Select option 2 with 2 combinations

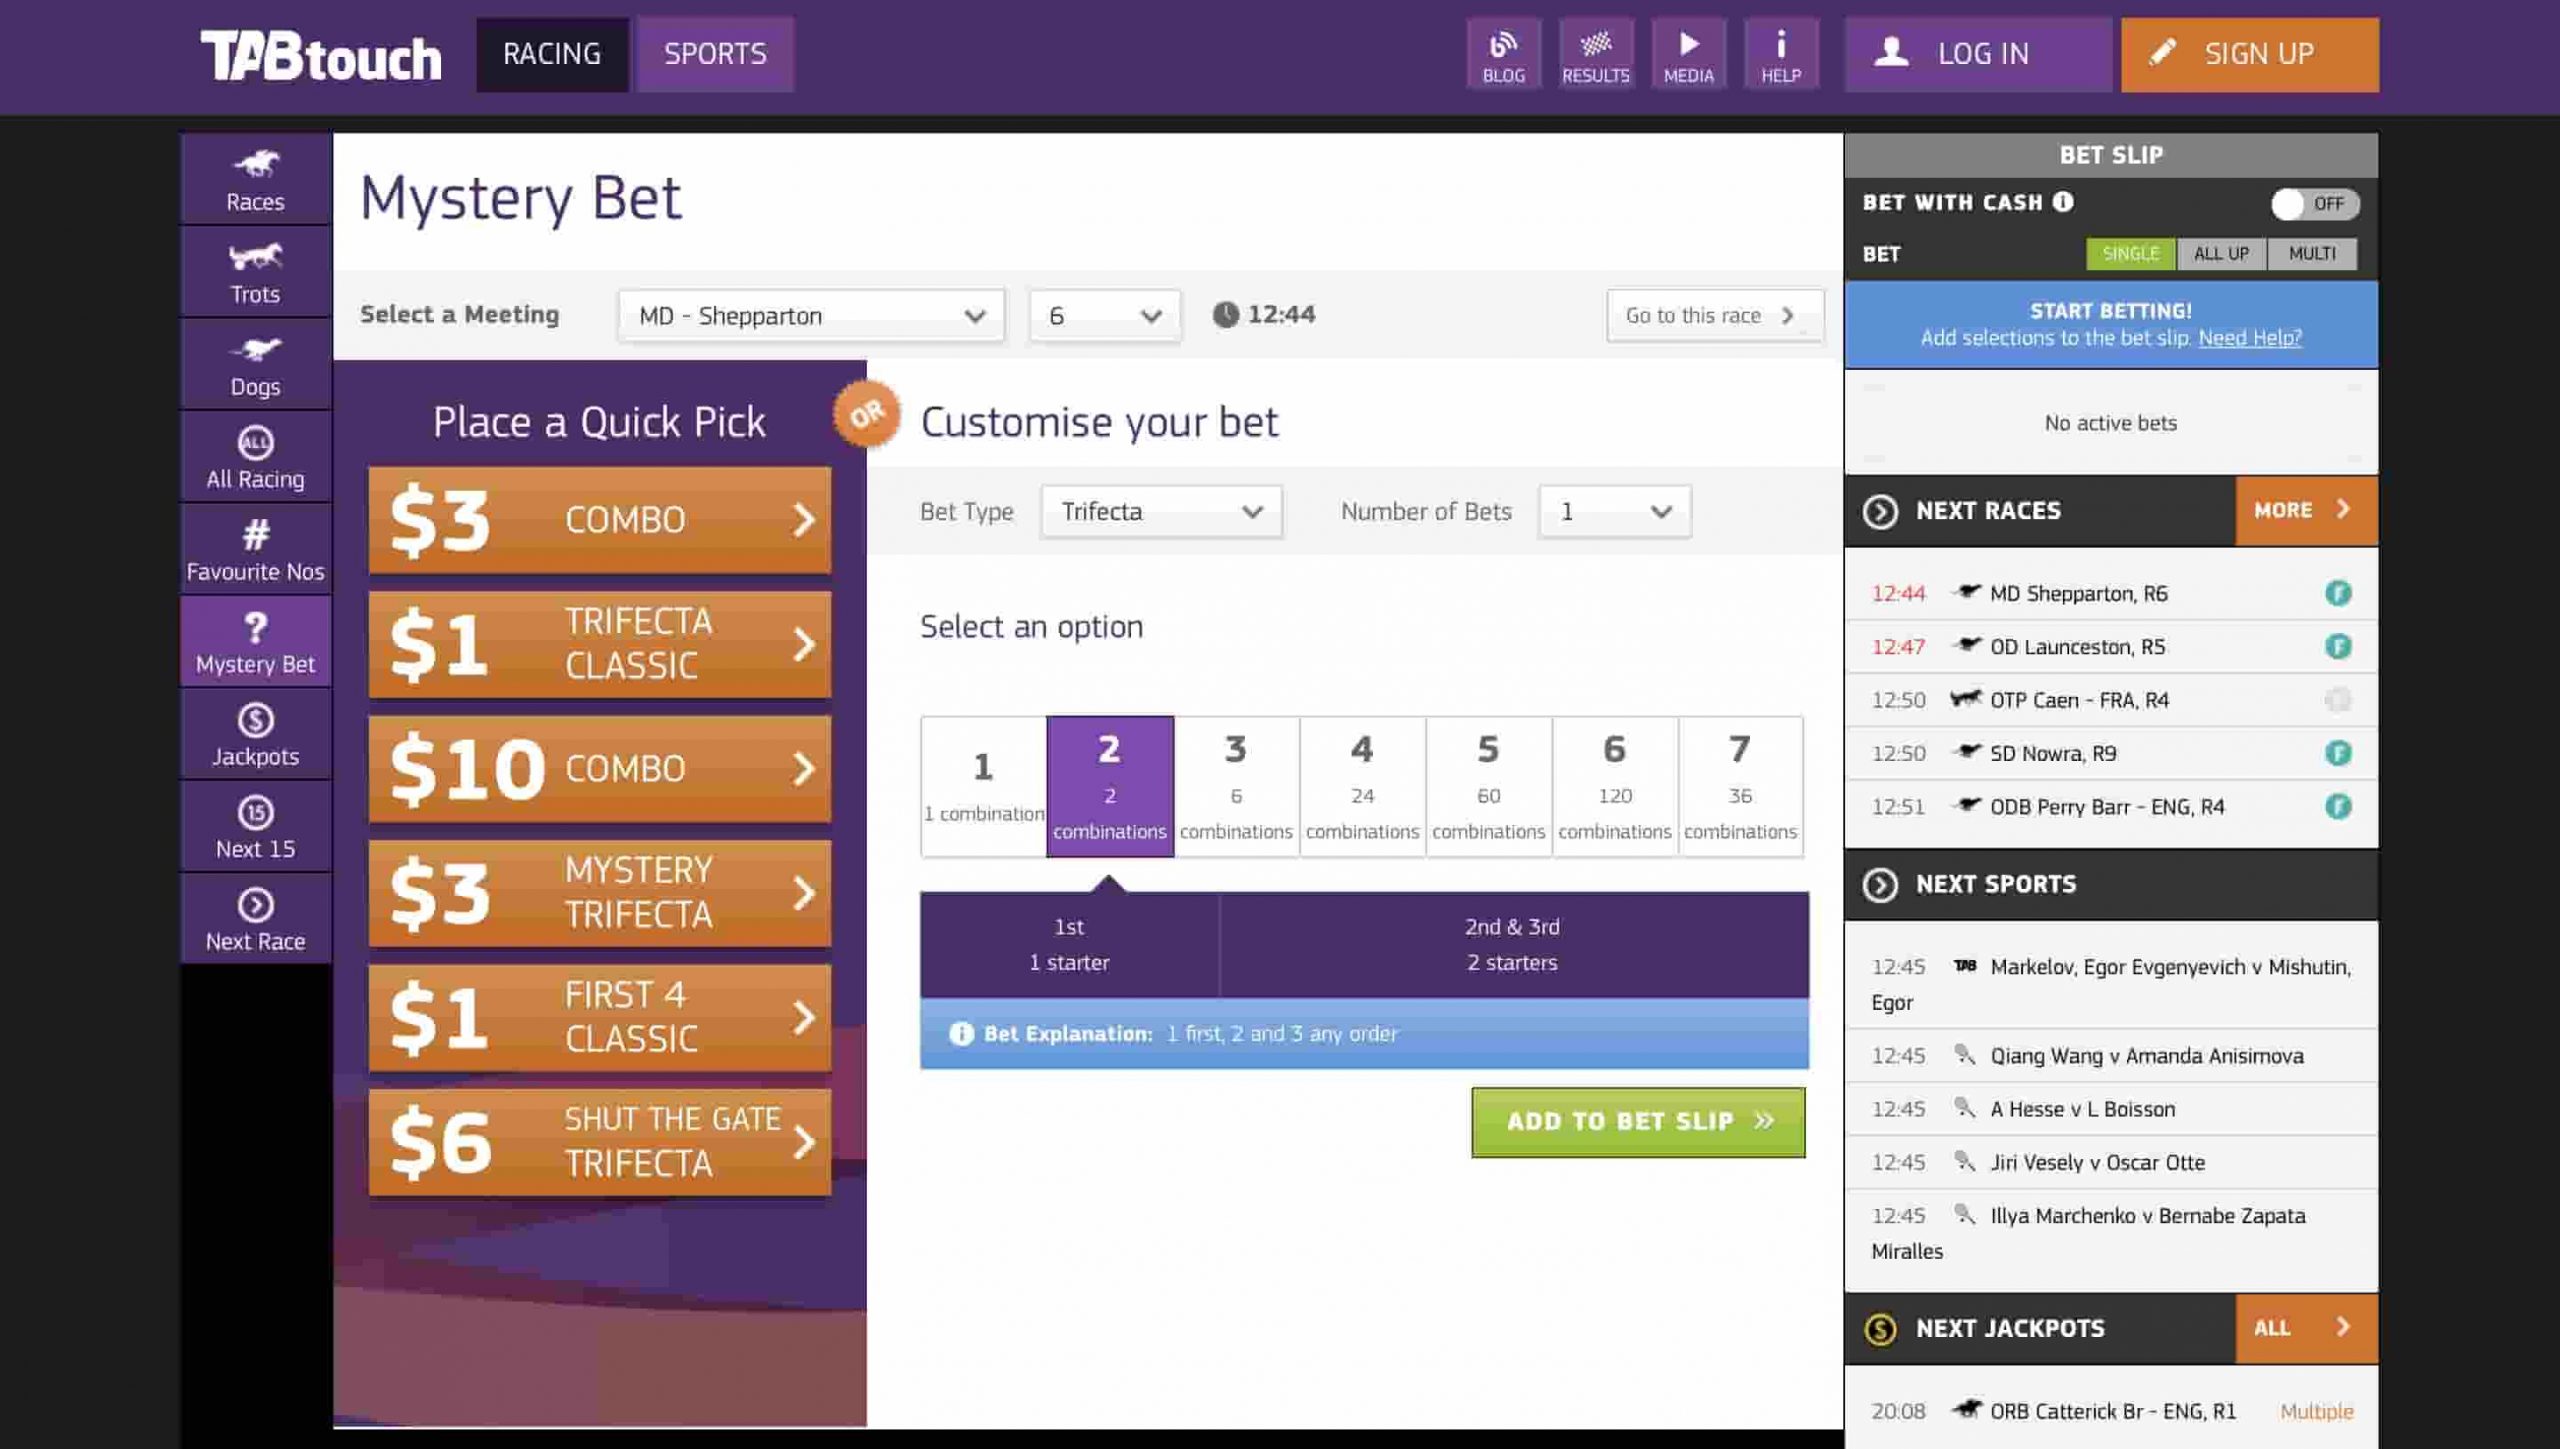pyautogui.click(x=1110, y=786)
